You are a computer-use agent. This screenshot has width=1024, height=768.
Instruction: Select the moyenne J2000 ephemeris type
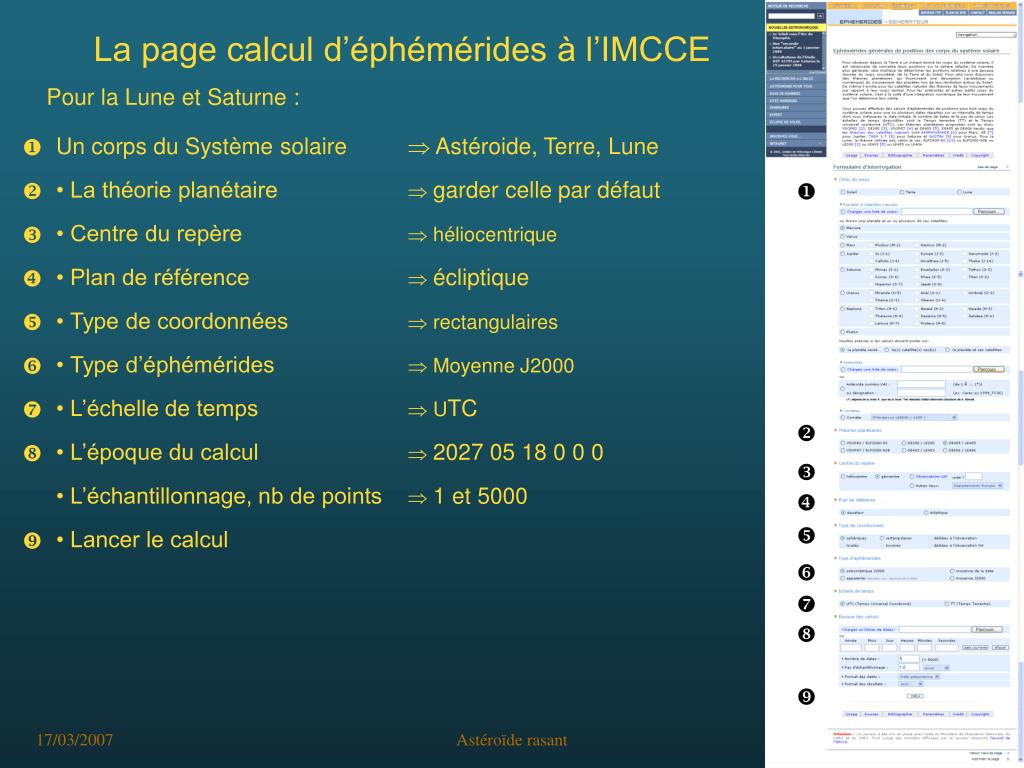(952, 578)
